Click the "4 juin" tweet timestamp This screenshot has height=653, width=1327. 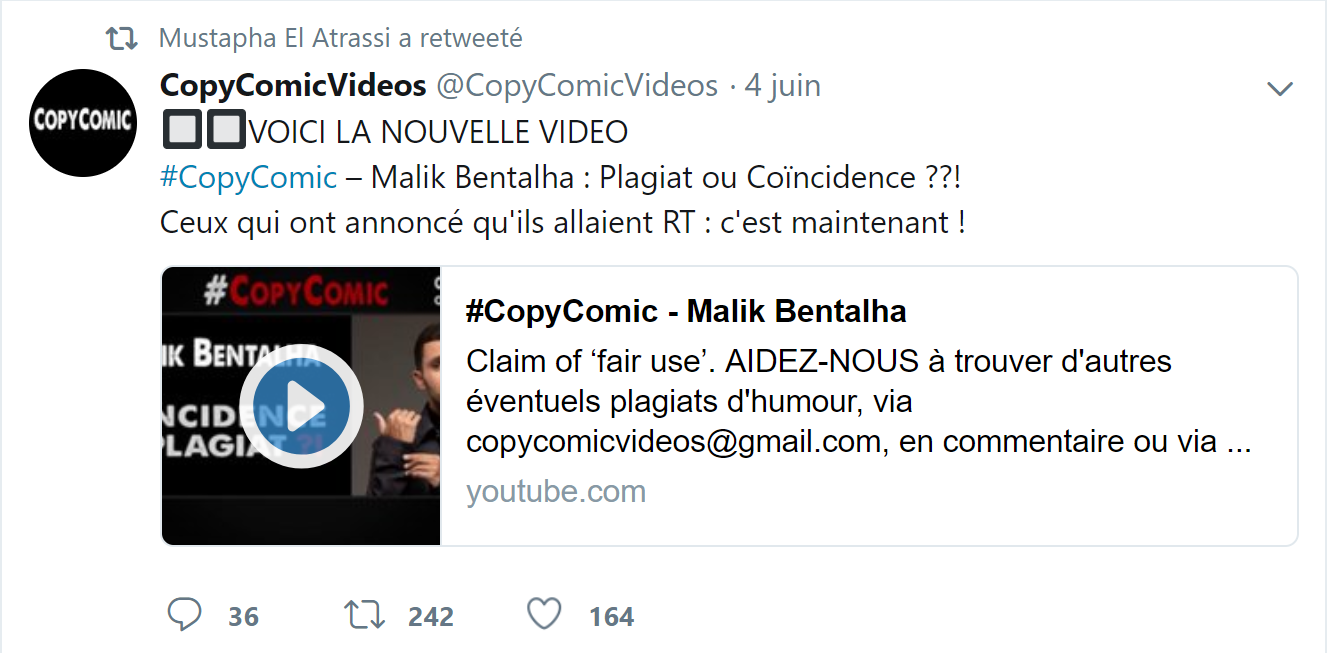(x=782, y=86)
